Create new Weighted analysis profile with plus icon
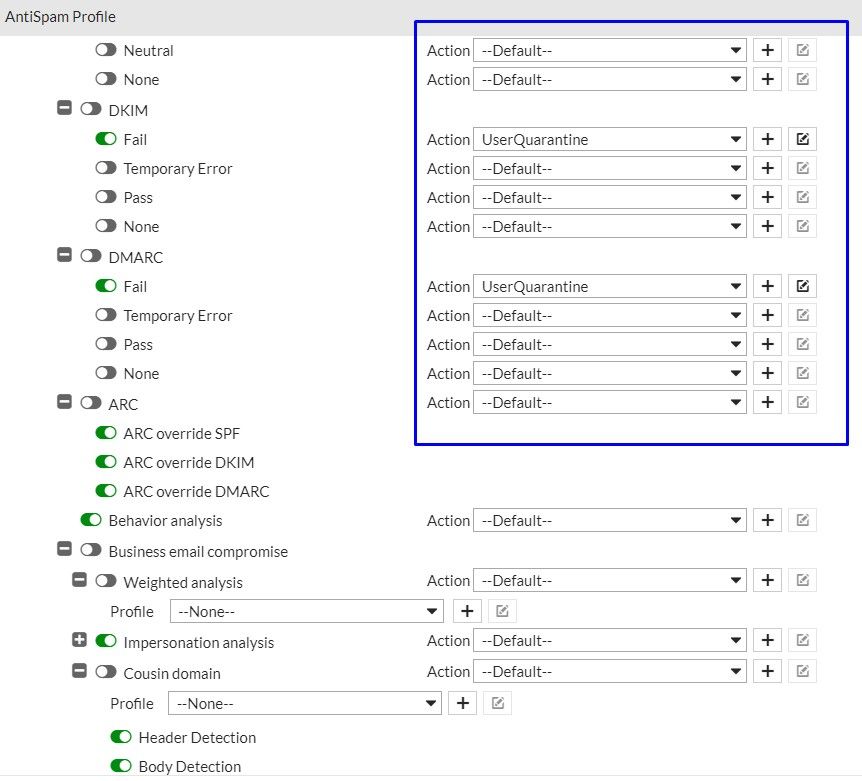This screenshot has height=781, width=862. coord(468,611)
